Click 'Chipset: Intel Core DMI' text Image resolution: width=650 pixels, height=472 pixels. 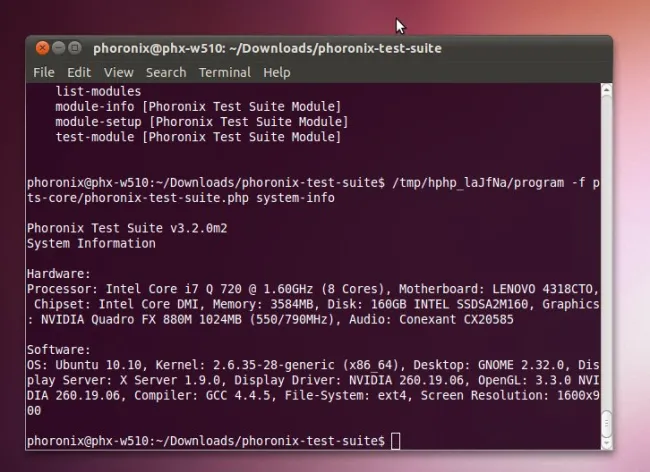click(x=116, y=304)
